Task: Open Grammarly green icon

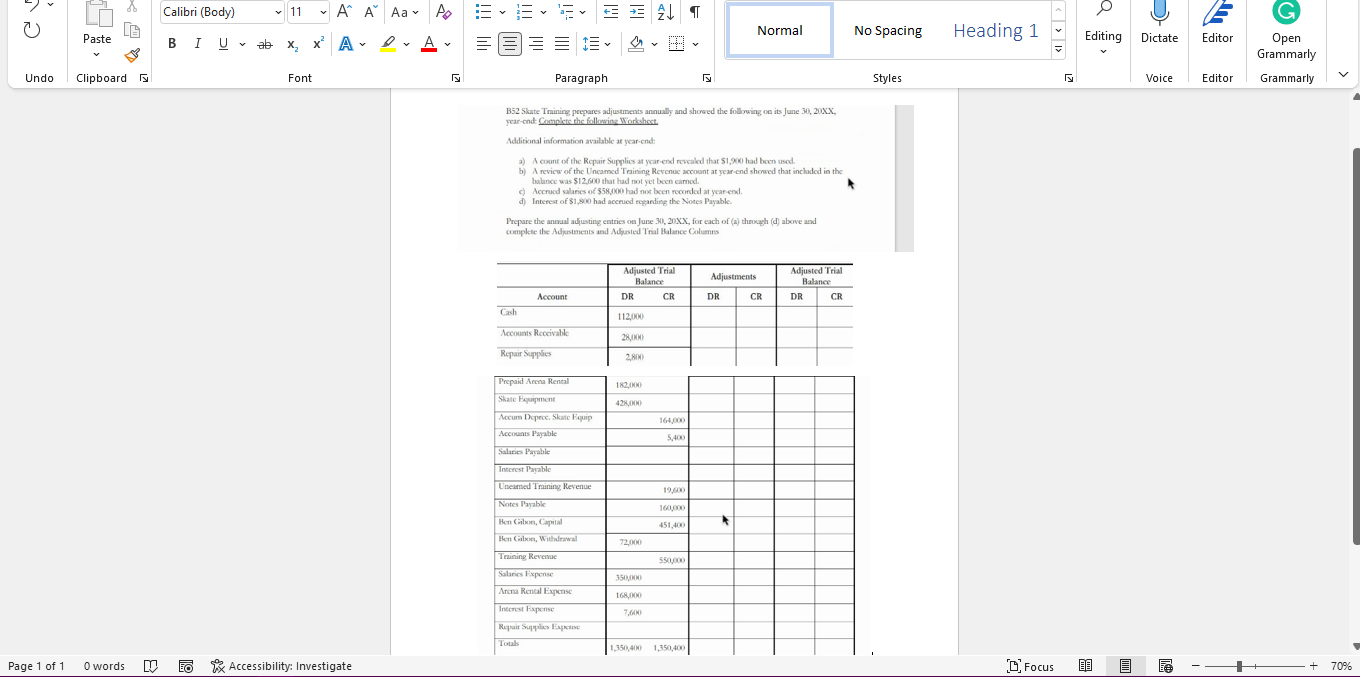Action: (x=1286, y=12)
